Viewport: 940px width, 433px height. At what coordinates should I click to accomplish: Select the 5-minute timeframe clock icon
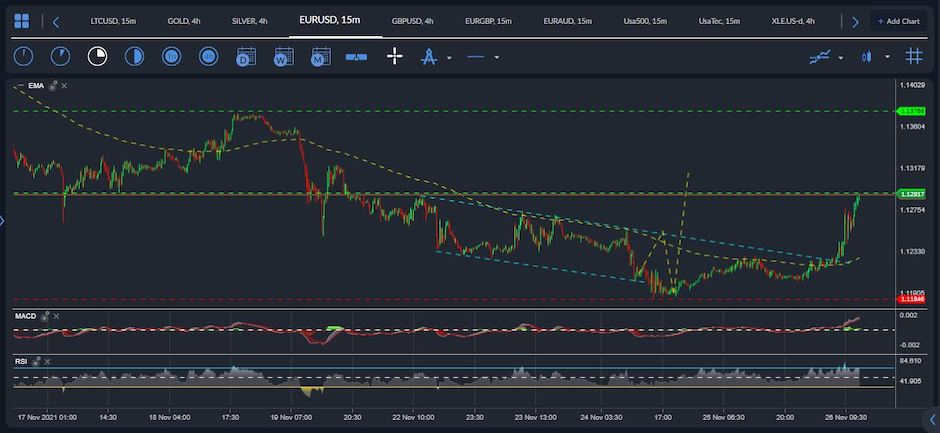(x=61, y=57)
